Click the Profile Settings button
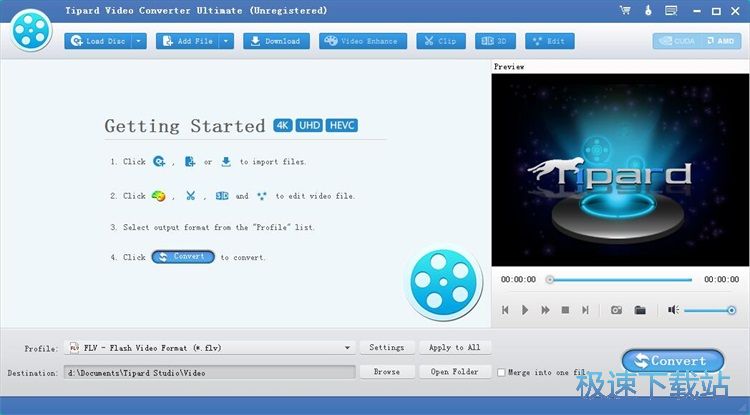 click(x=386, y=348)
